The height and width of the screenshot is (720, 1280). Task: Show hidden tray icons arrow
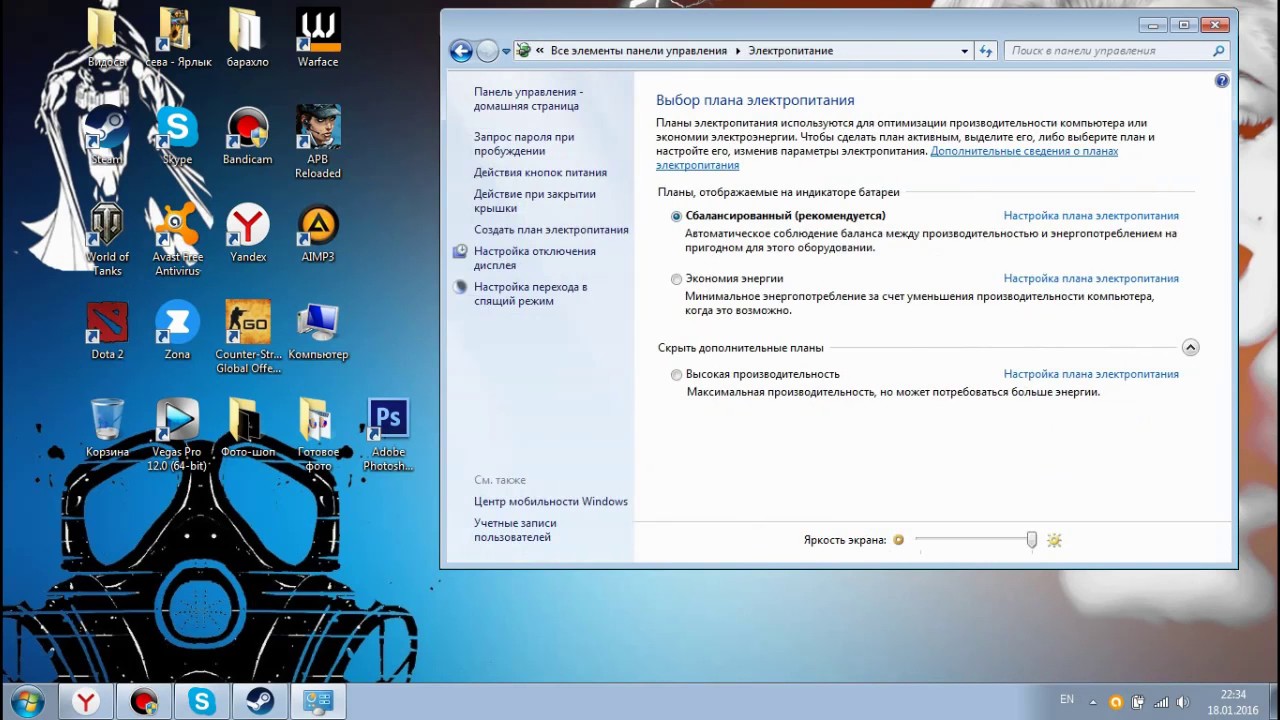pos(1092,702)
